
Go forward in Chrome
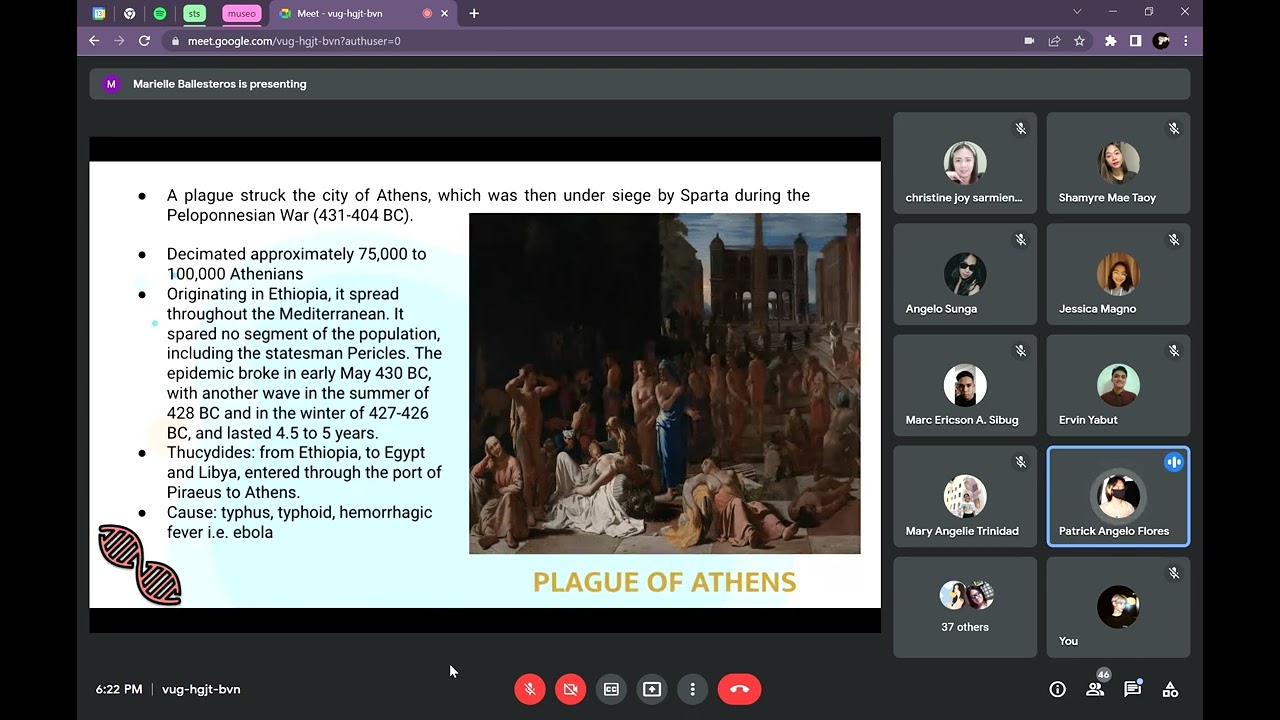119,41
